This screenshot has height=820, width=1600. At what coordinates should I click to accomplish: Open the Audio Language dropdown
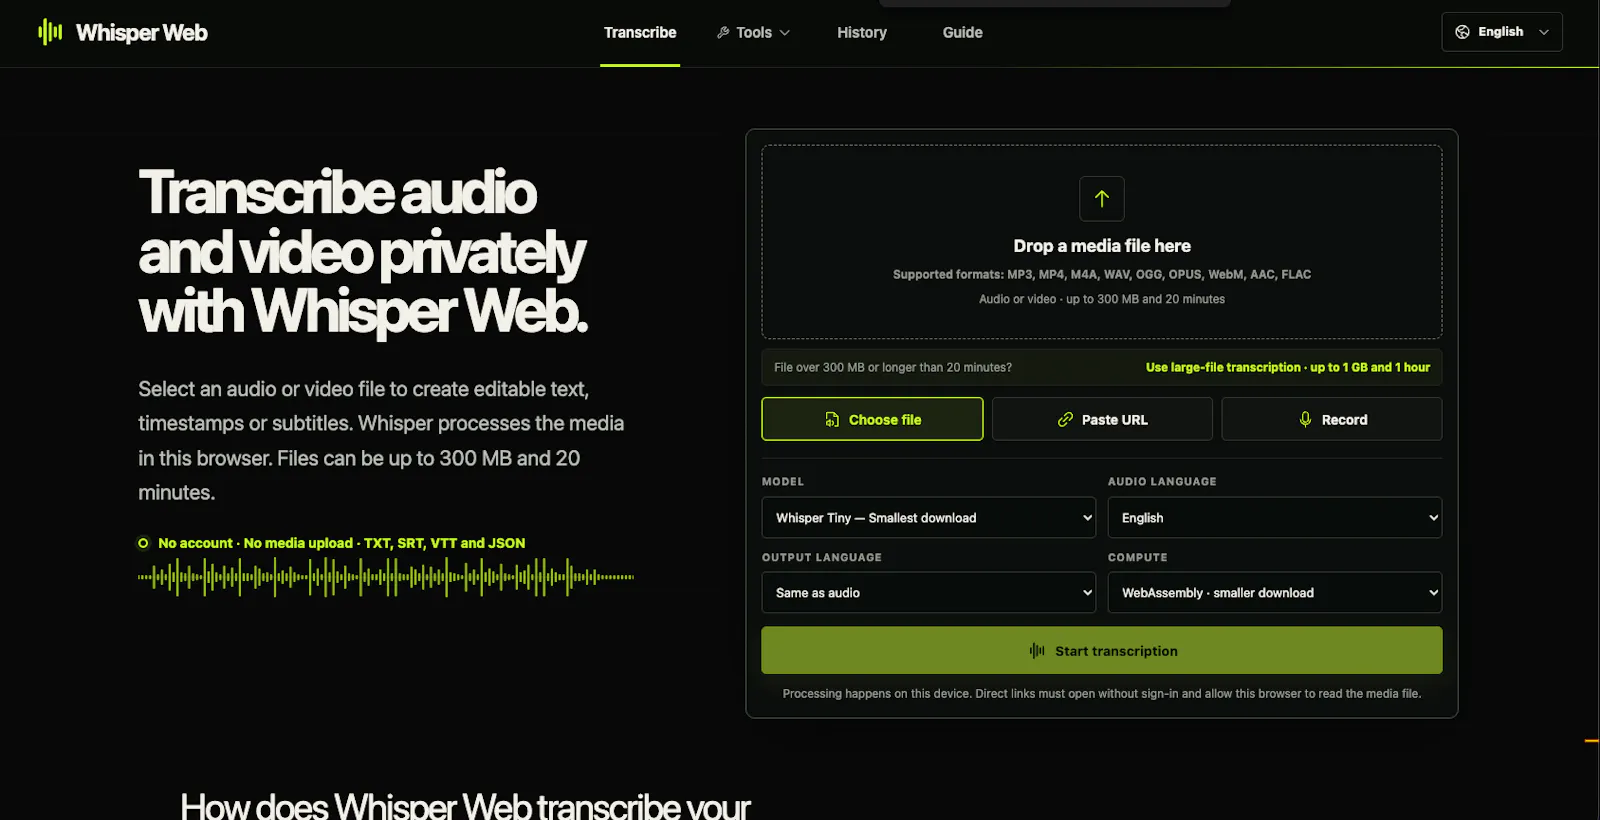click(x=1275, y=518)
